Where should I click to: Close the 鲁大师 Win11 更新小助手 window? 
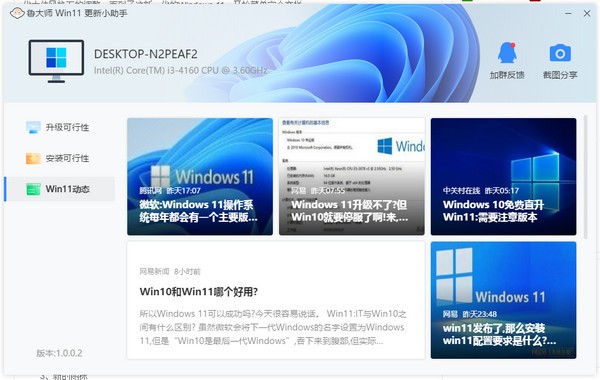(587, 13)
